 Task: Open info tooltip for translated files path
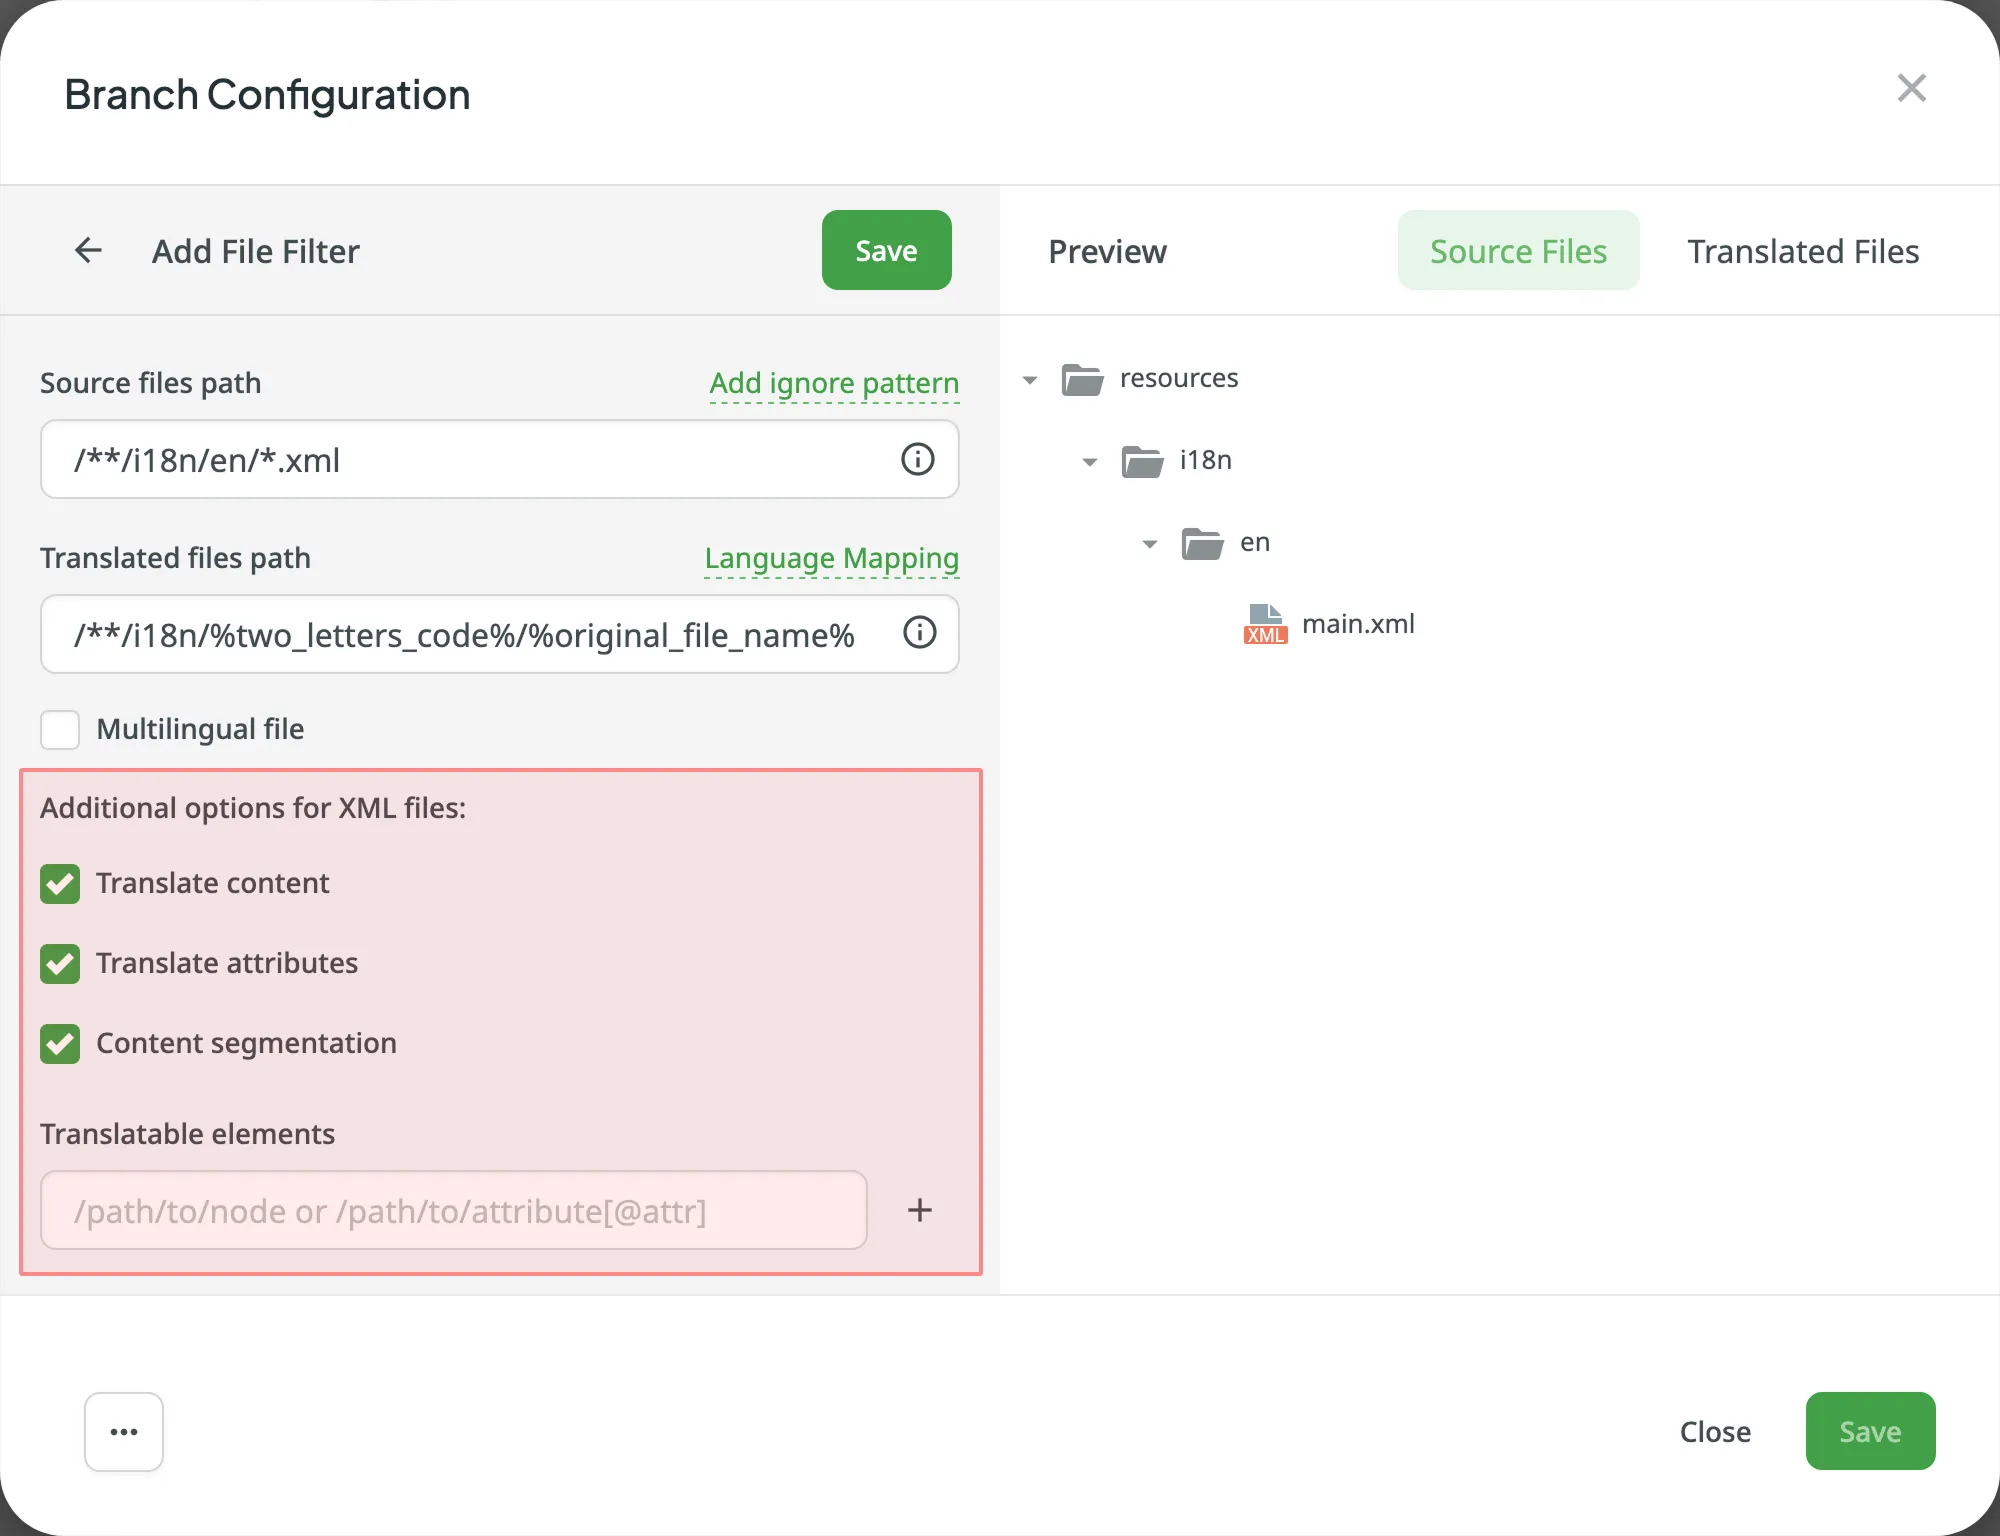tap(919, 633)
